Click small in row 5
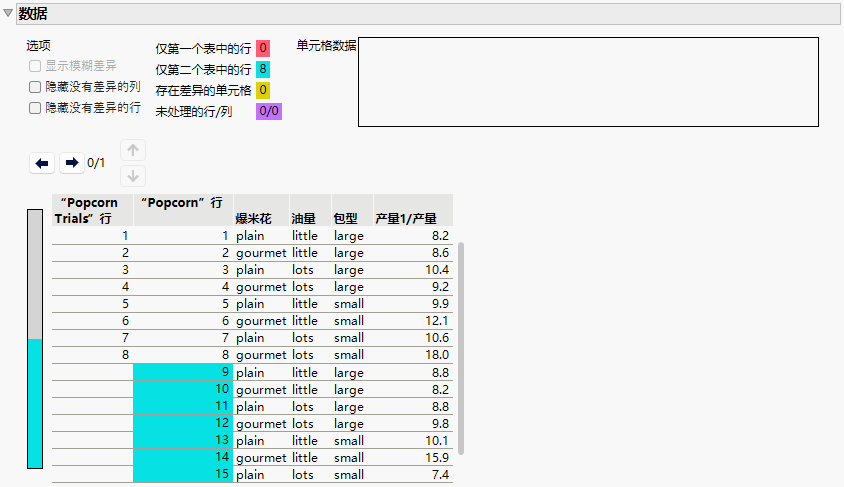Screen dimensions: 844x487 coord(349,304)
